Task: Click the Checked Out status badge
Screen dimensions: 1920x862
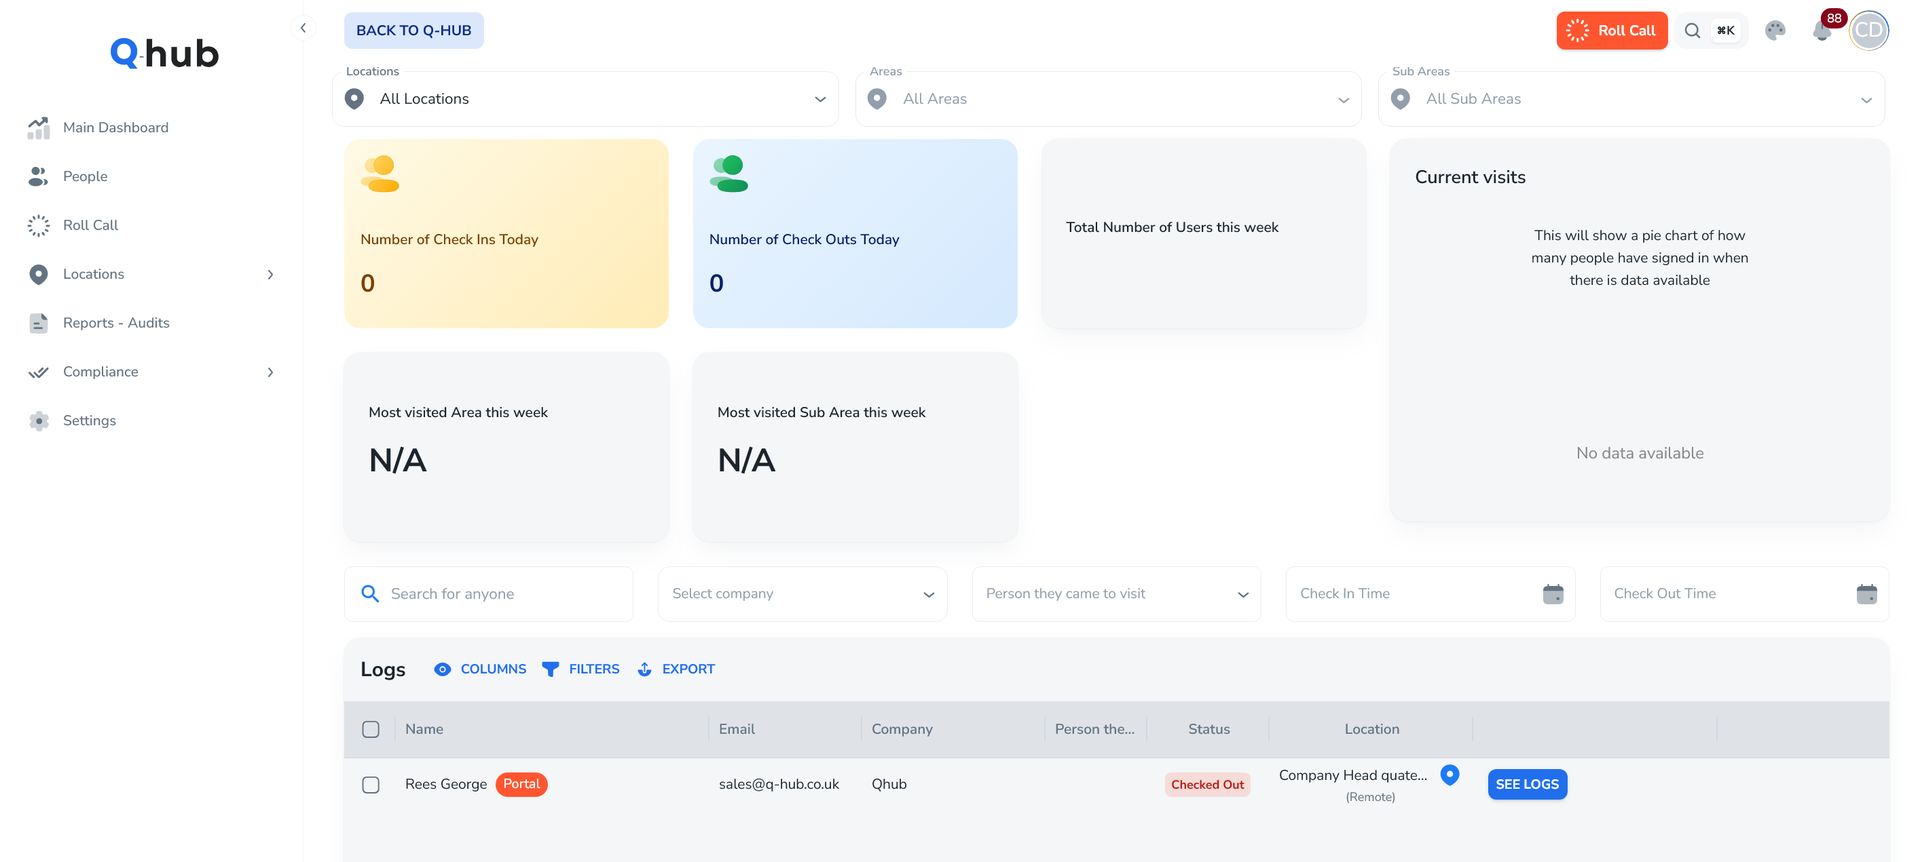Action: coord(1208,785)
